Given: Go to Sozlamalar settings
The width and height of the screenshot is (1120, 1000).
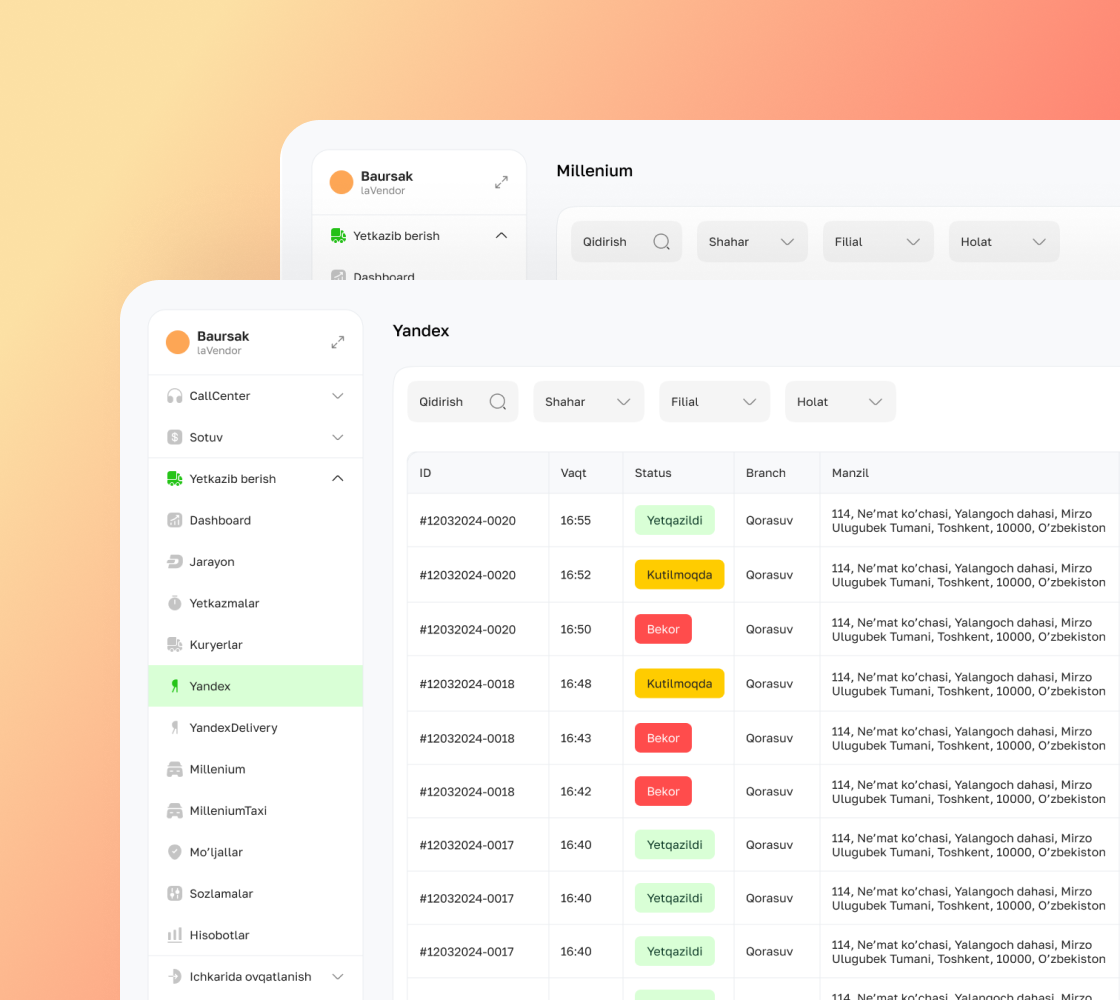Looking at the screenshot, I should tap(255, 893).
